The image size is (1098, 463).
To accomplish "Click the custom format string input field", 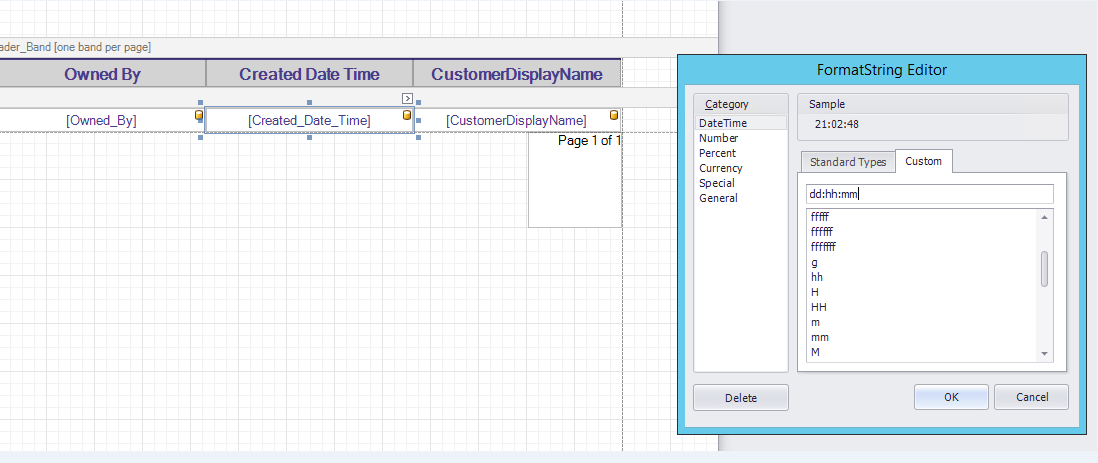I will coord(929,194).
